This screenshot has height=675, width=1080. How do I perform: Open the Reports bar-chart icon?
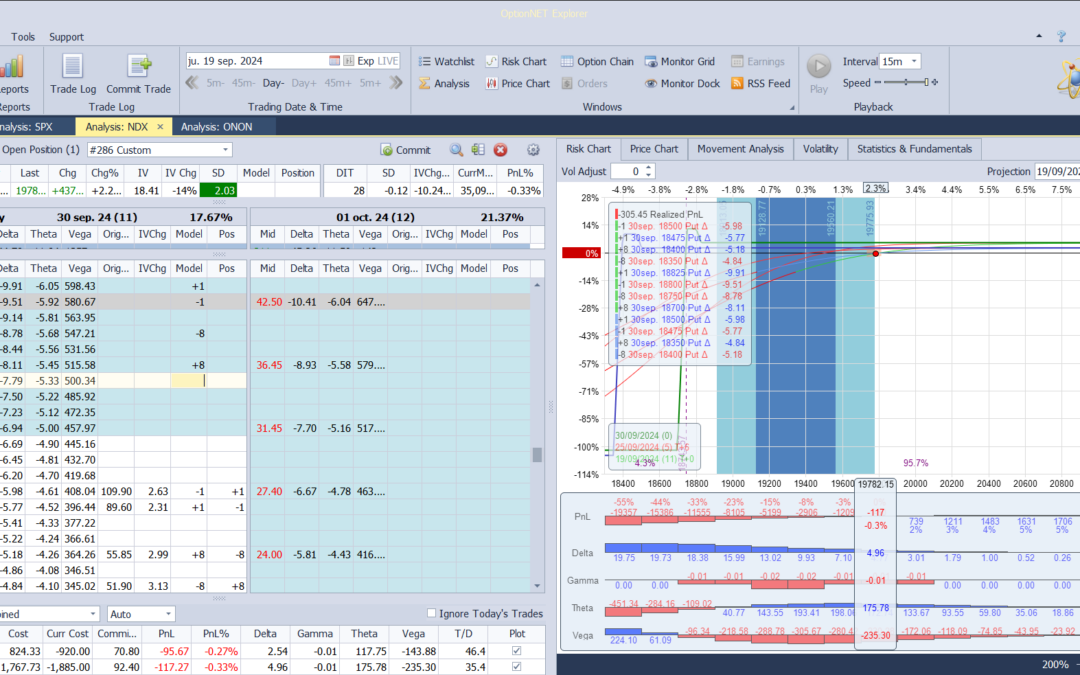tap(12, 68)
